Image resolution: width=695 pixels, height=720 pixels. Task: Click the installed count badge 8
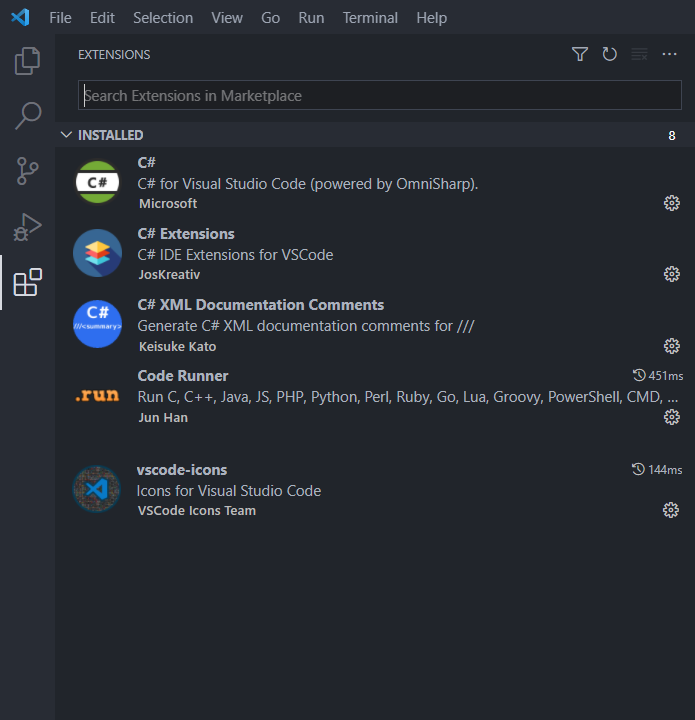(x=672, y=135)
